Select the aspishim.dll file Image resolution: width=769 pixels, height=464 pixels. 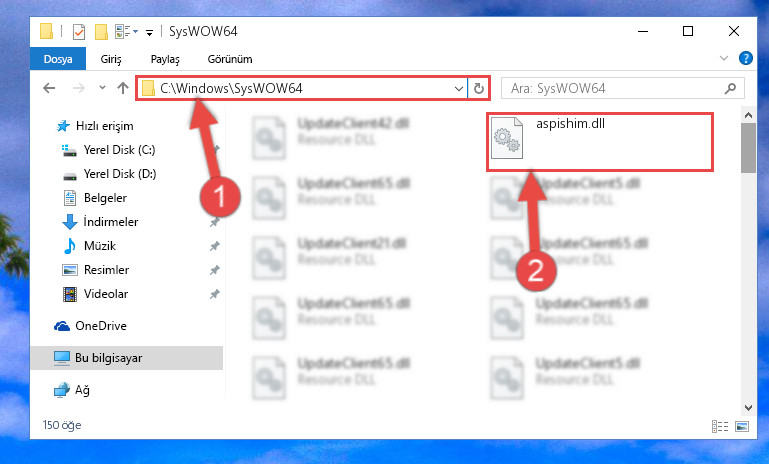click(x=599, y=142)
